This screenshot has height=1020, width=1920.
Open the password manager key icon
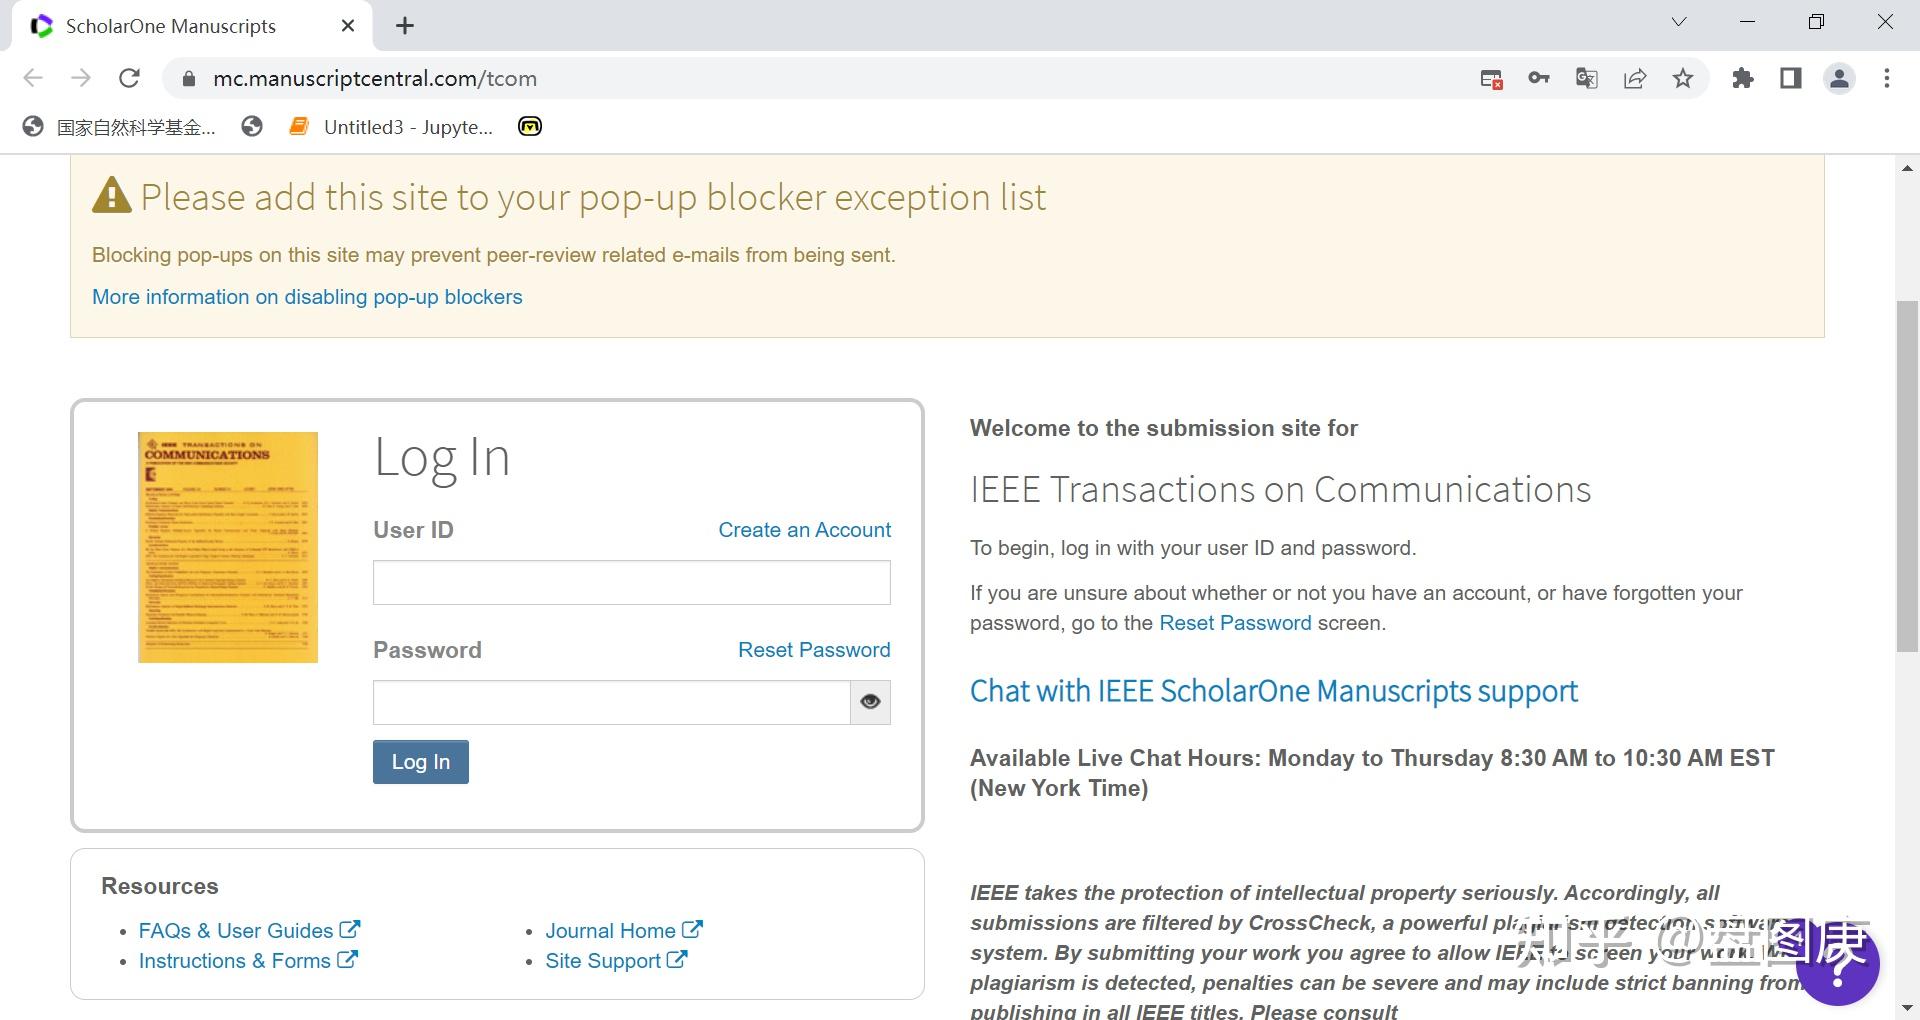[x=1539, y=78]
